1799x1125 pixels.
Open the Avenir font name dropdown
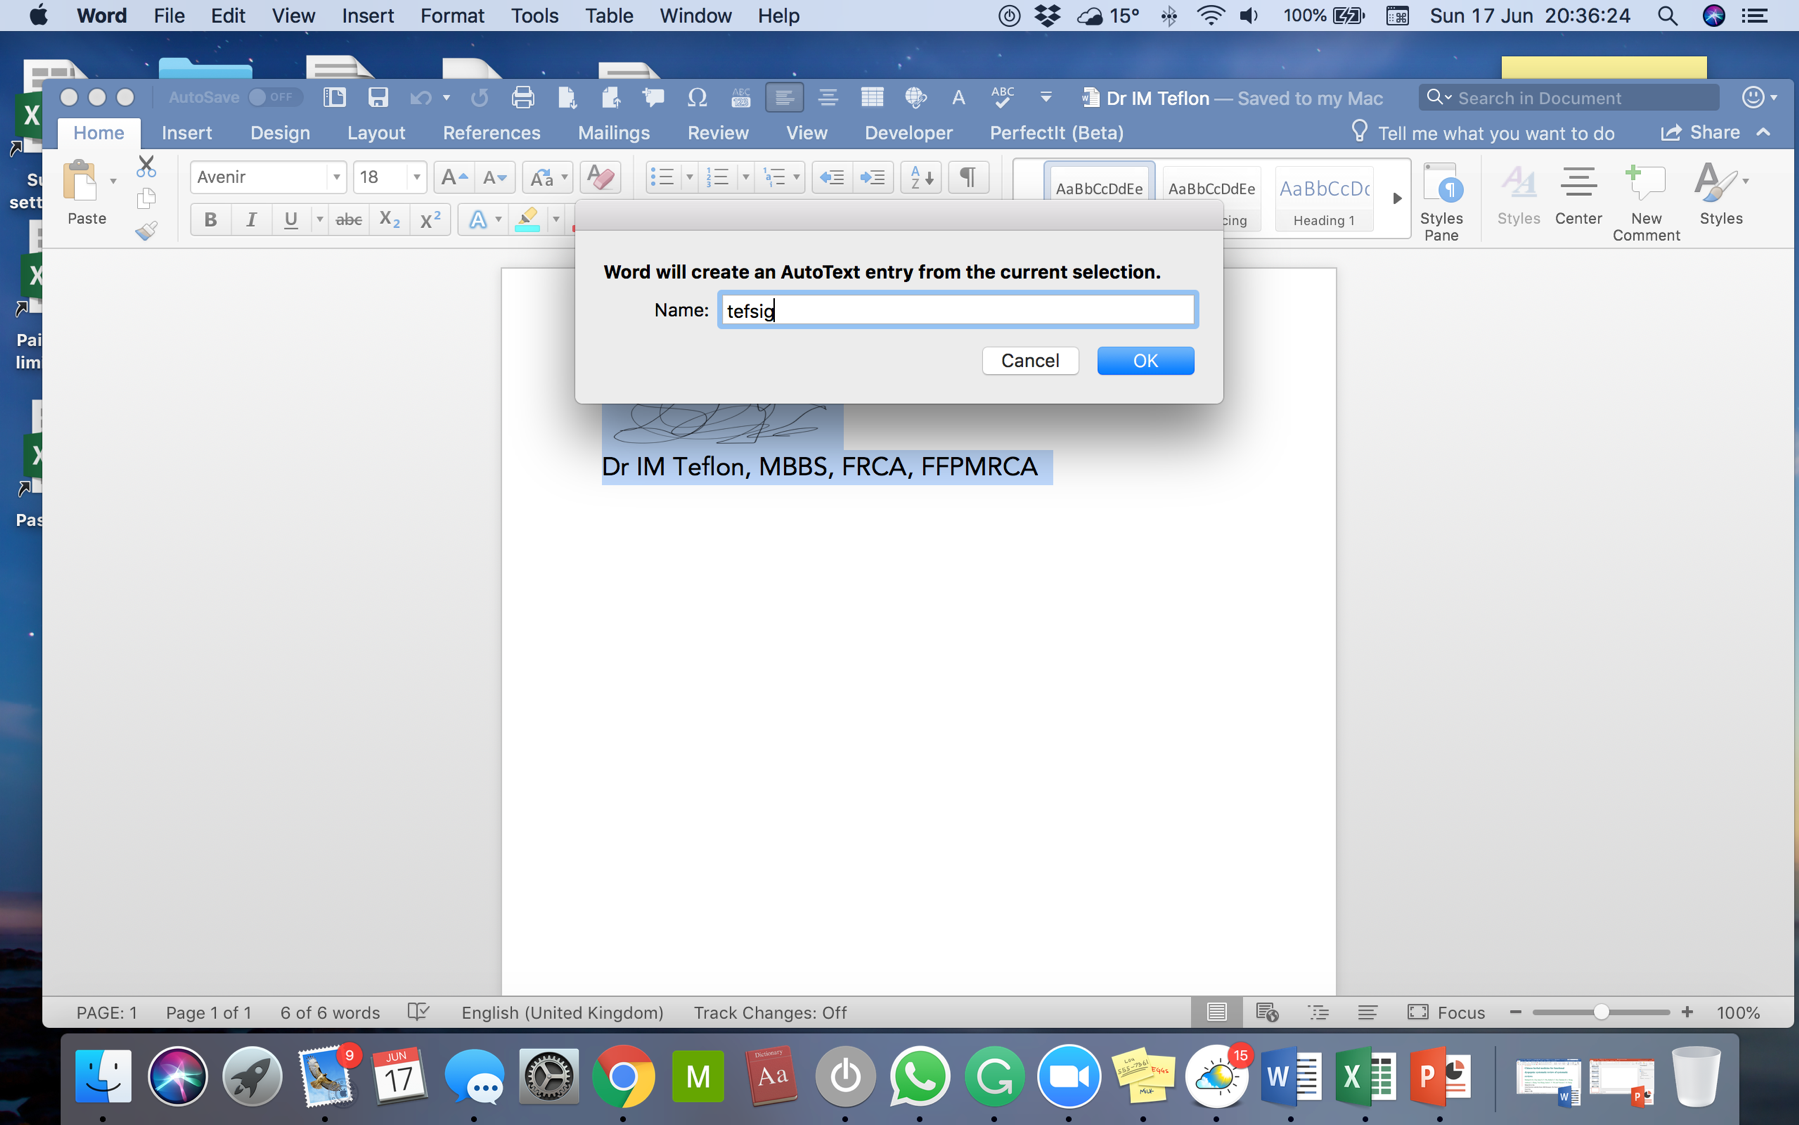click(x=336, y=177)
